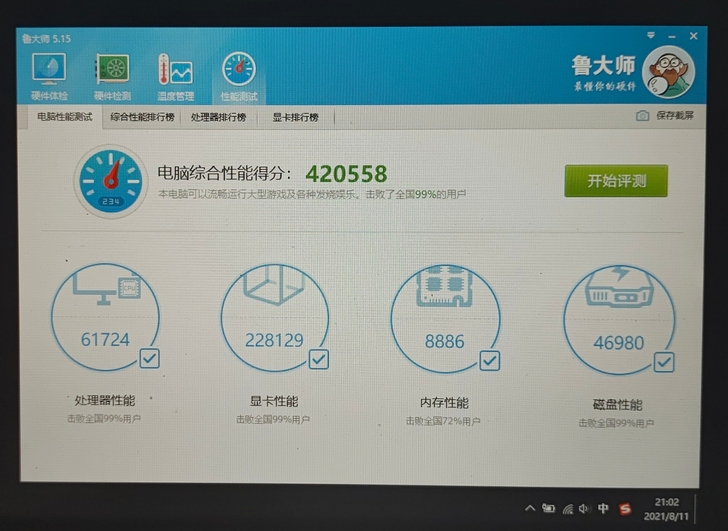
Task: Toggle the 中 Chinese input mode indicator
Action: pos(603,508)
